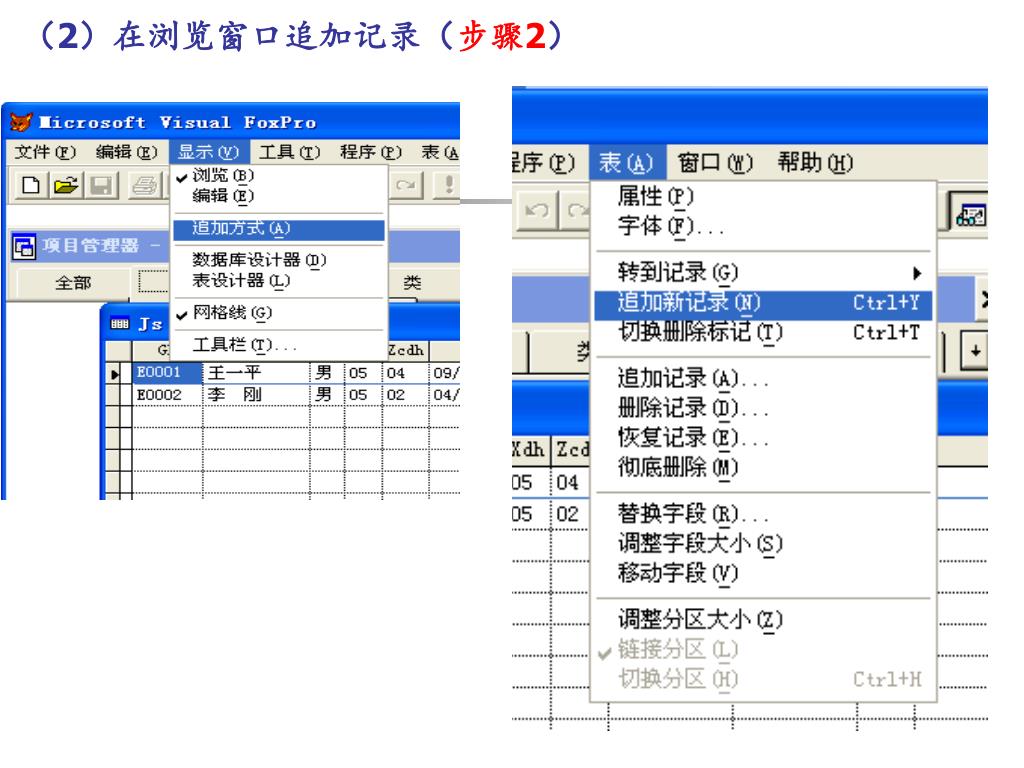Screen dimensions: 1024x768
Task: Choose 切换删除标记(T) menu item
Action: point(763,332)
